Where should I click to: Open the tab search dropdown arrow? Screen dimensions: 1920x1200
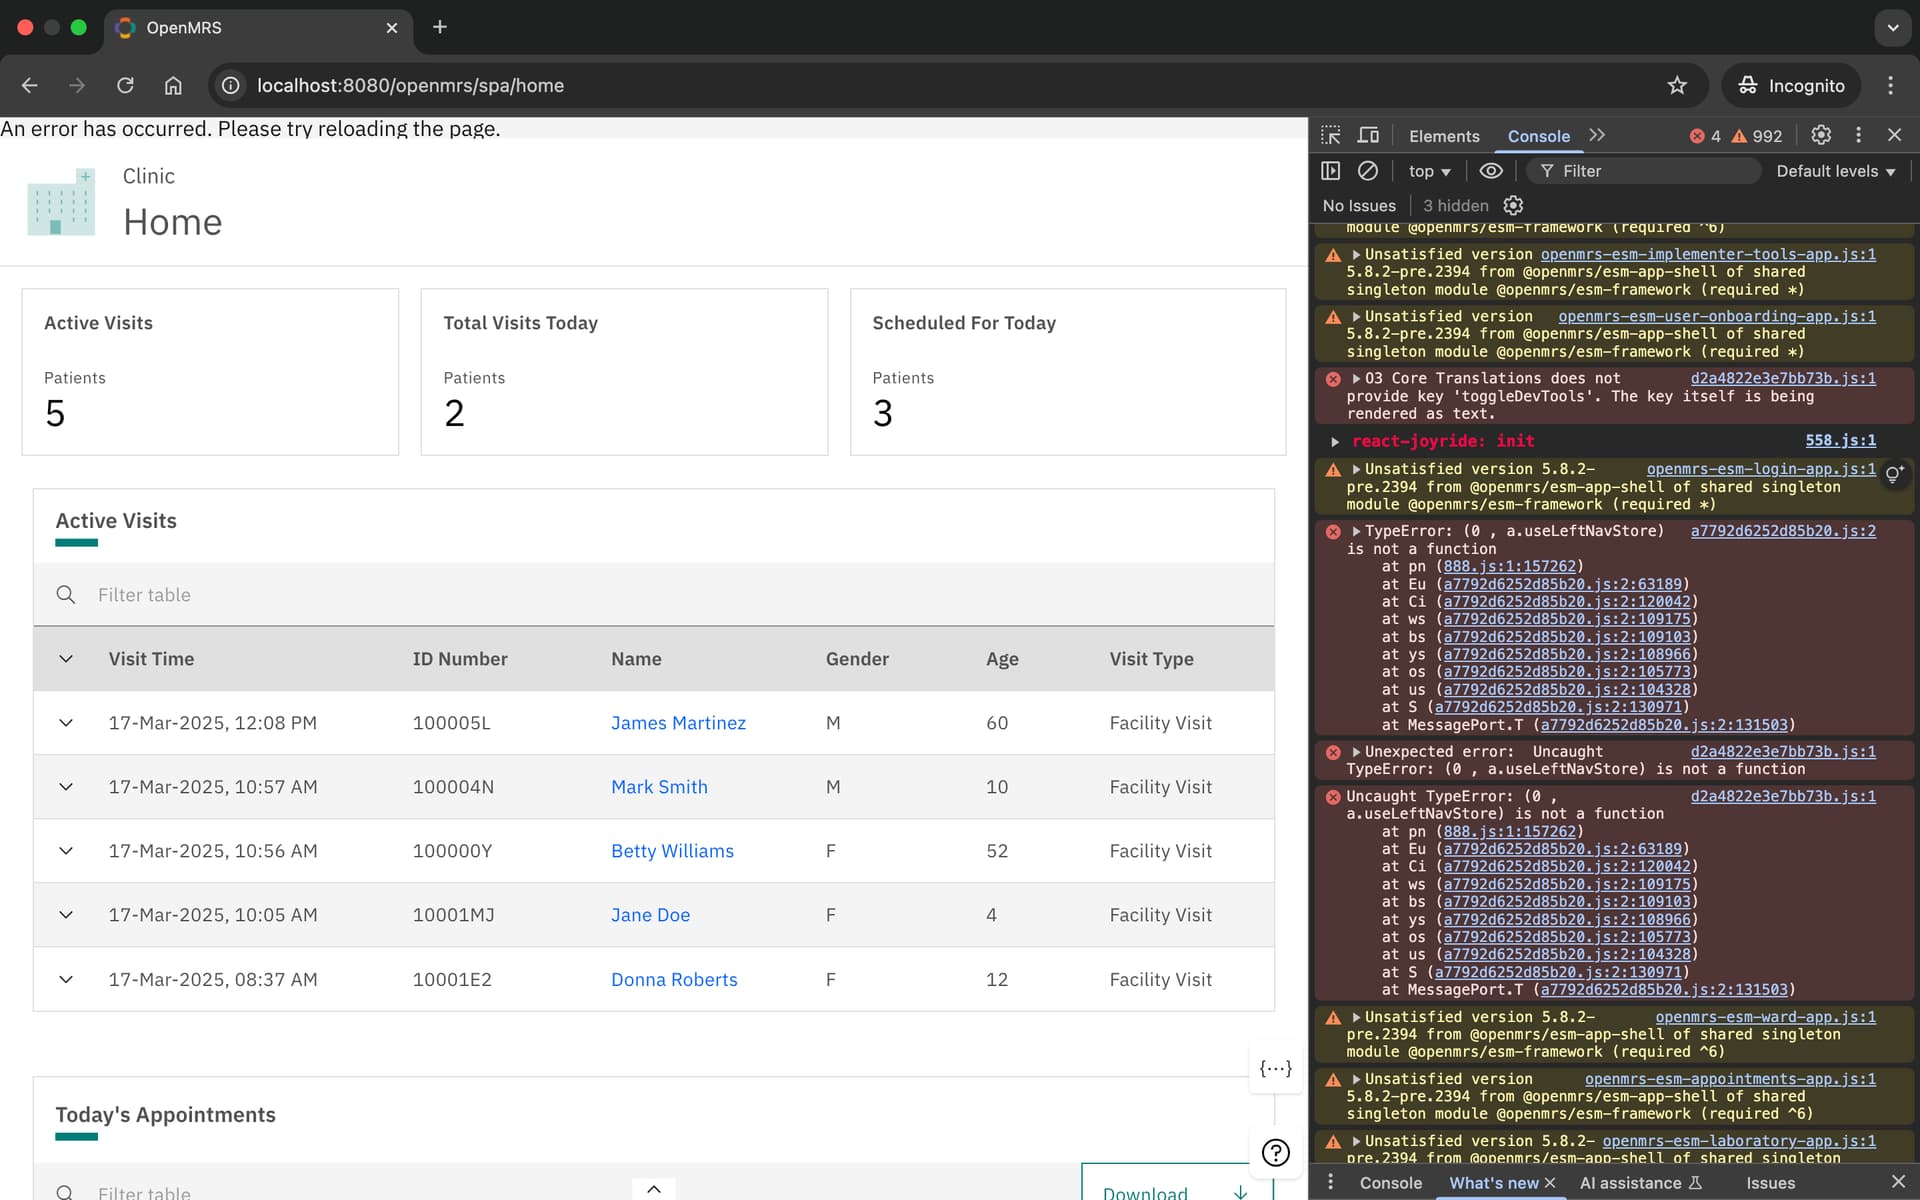1892,28
